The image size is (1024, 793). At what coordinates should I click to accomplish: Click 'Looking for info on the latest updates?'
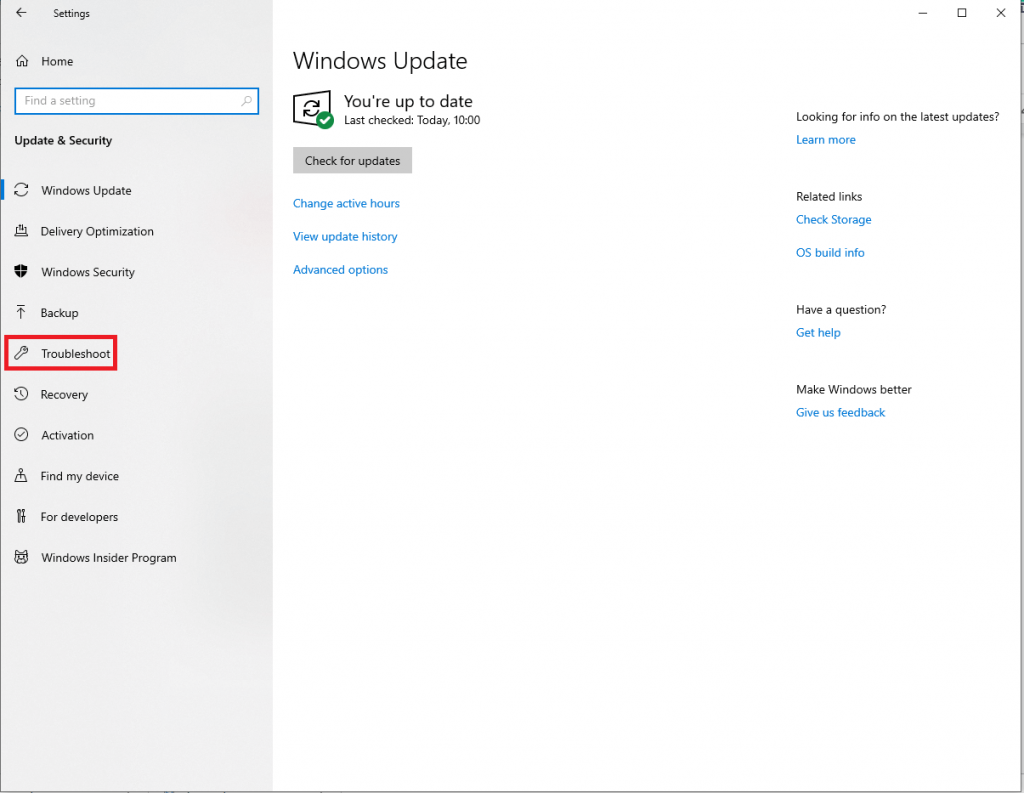(897, 117)
